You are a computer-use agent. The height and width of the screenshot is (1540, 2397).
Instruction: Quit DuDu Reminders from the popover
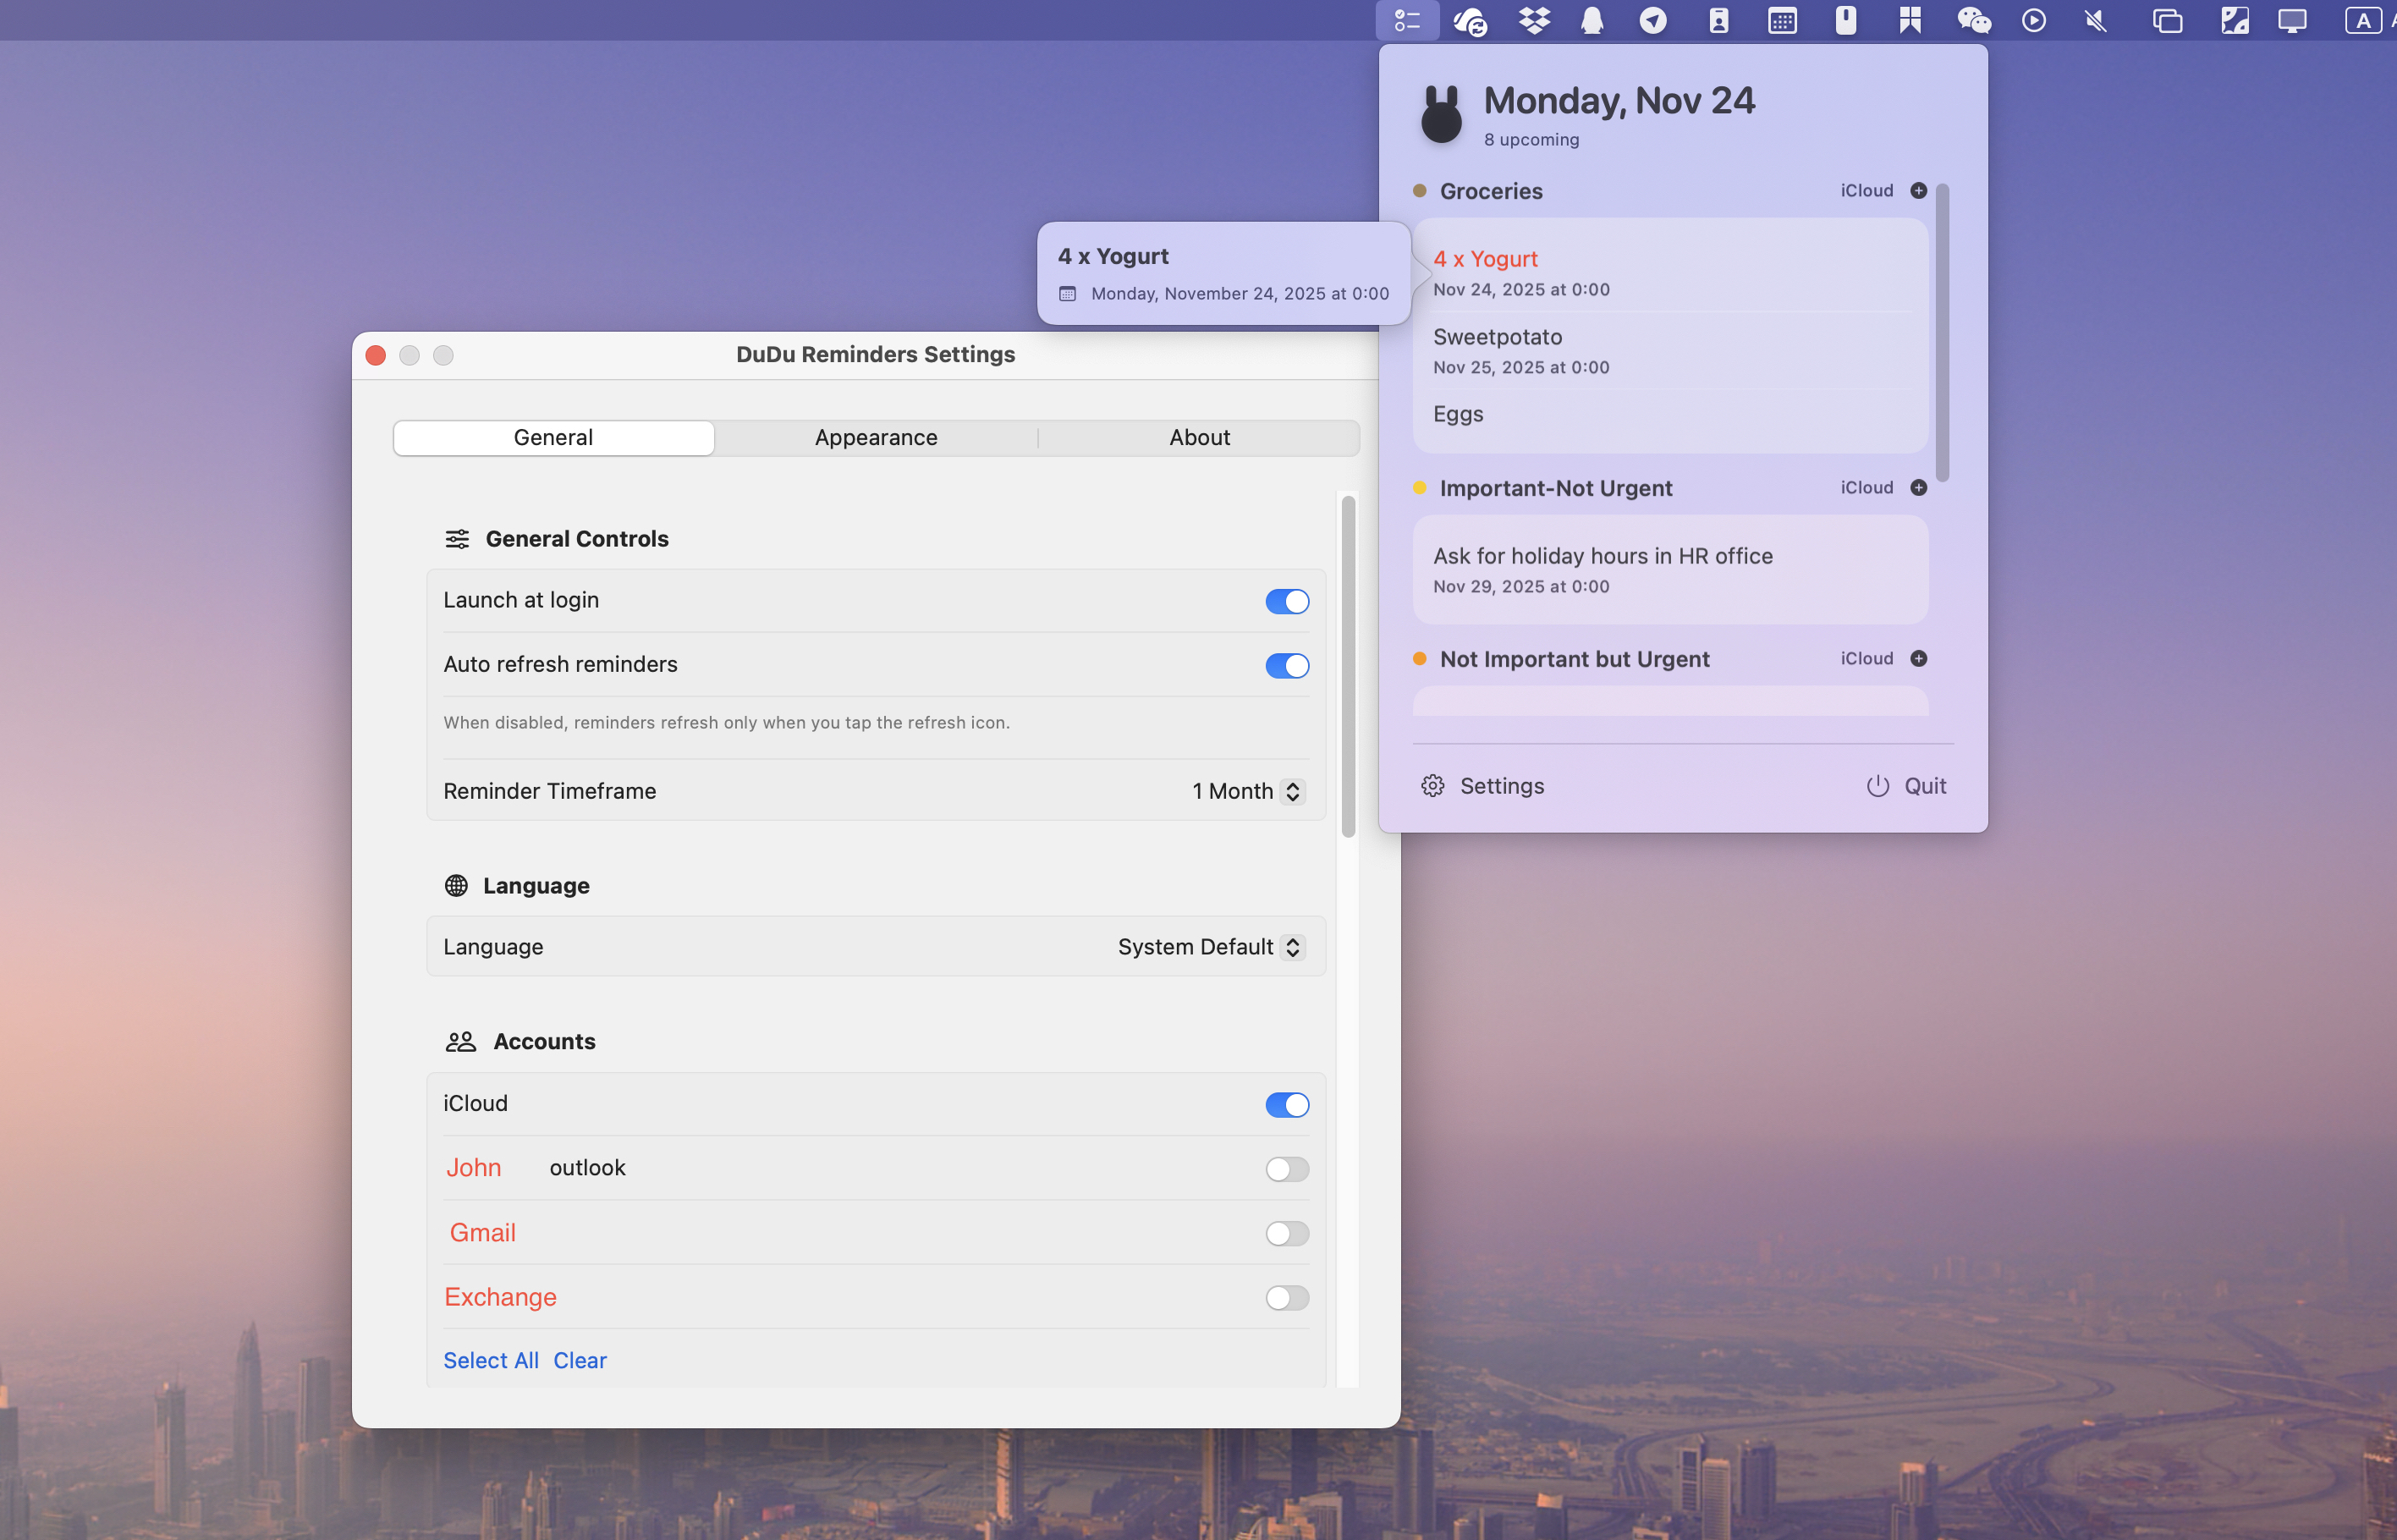(1904, 786)
